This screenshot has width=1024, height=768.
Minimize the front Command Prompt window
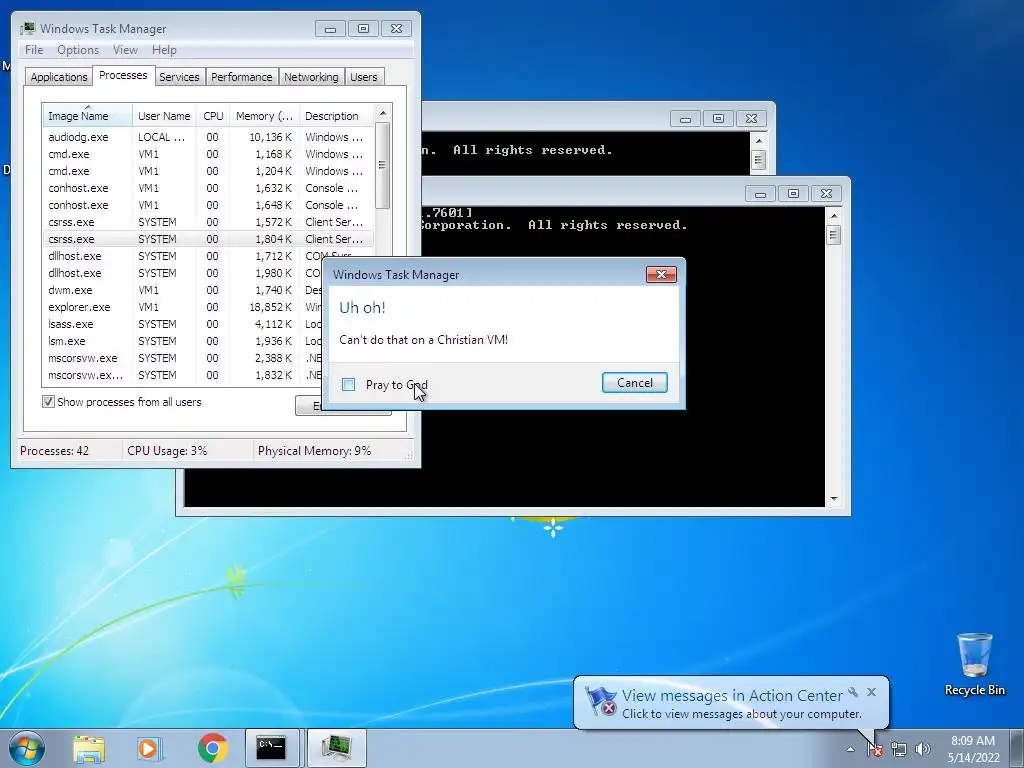click(x=760, y=193)
